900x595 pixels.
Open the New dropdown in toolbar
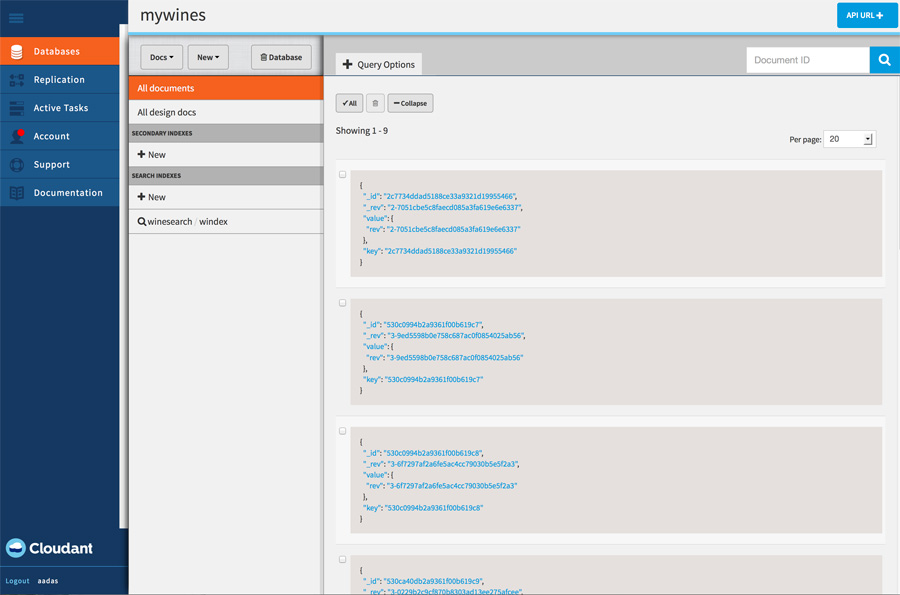pos(208,57)
